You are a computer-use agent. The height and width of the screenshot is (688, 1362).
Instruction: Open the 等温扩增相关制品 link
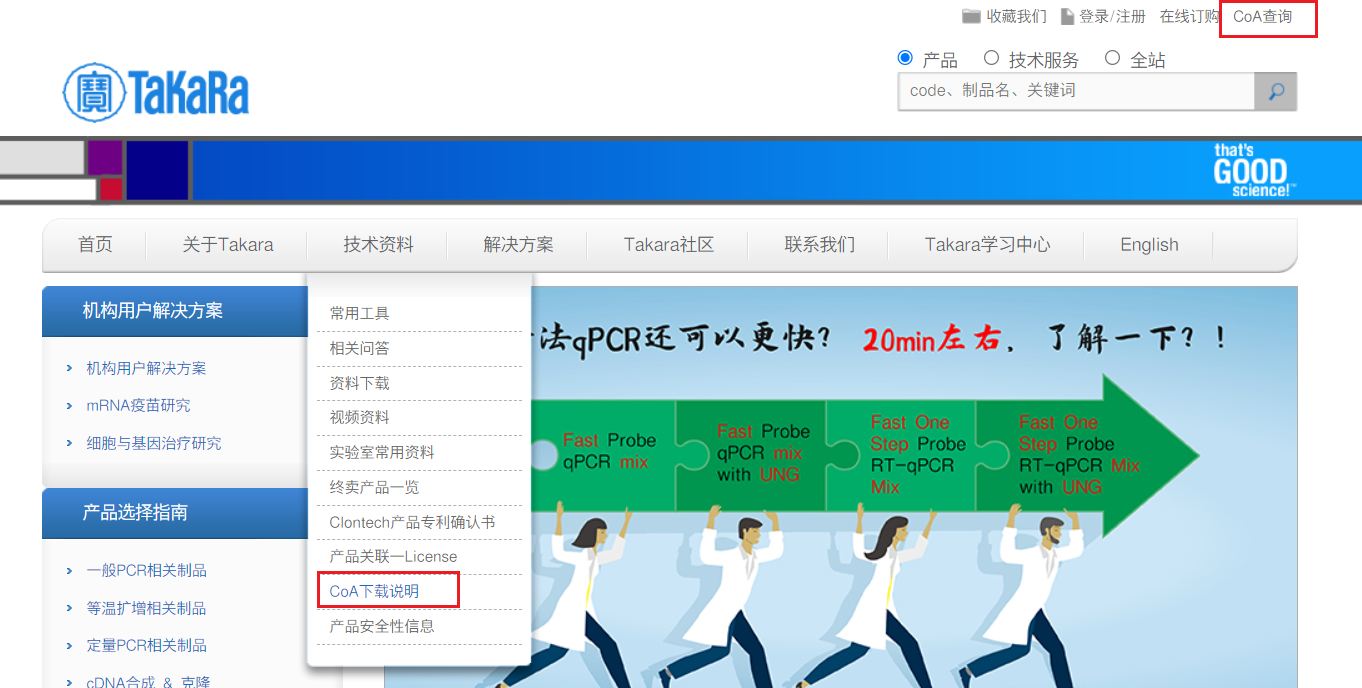pos(146,608)
